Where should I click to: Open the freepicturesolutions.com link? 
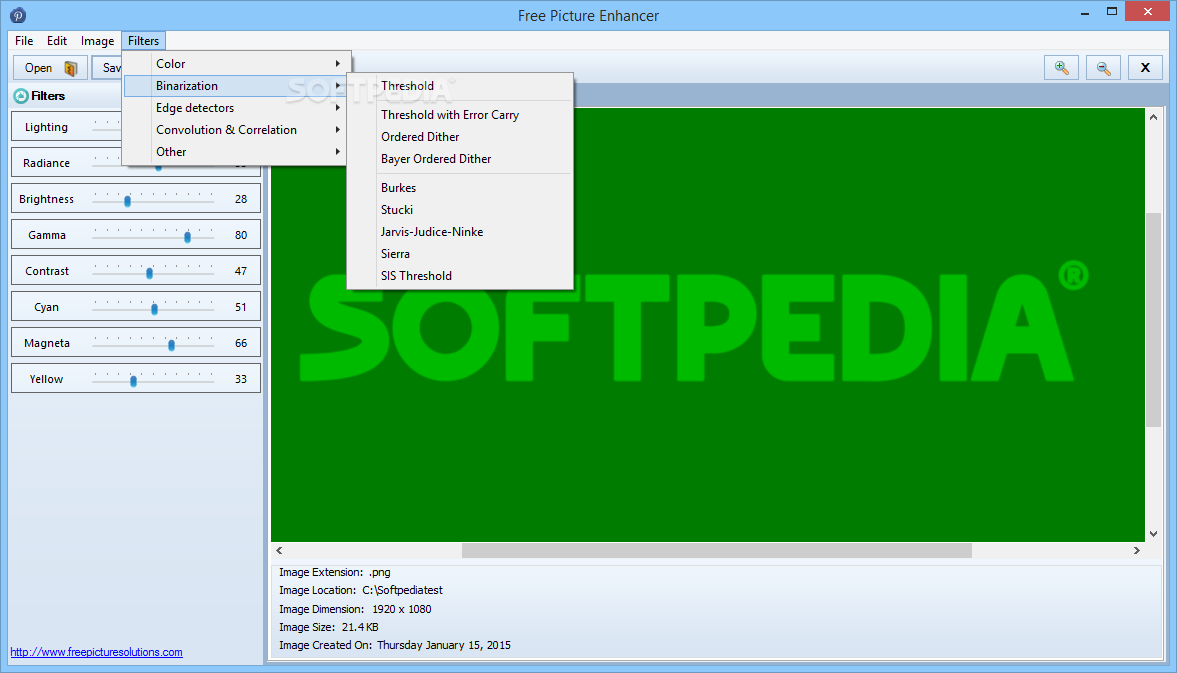click(96, 652)
